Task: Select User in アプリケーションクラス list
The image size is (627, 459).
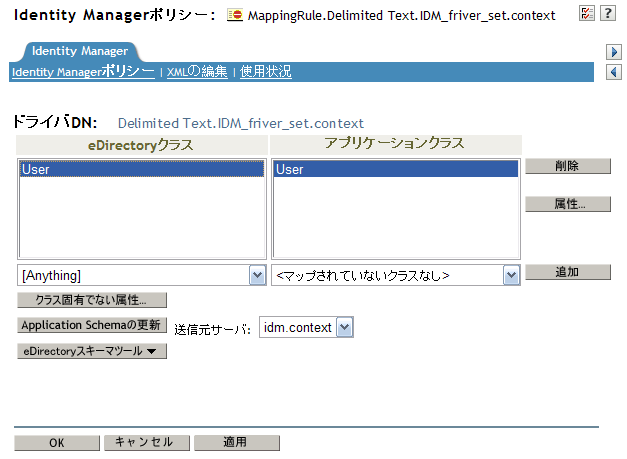Action: tap(395, 169)
